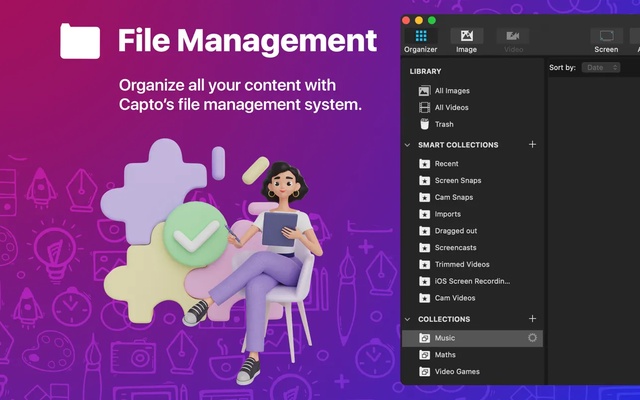
Task: Select the Music collection row
Action: 472,338
